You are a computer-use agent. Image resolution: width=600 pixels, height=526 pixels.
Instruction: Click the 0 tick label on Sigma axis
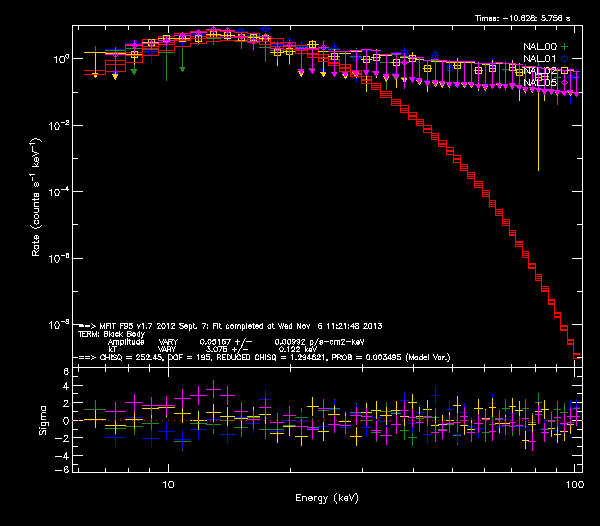(x=67, y=421)
